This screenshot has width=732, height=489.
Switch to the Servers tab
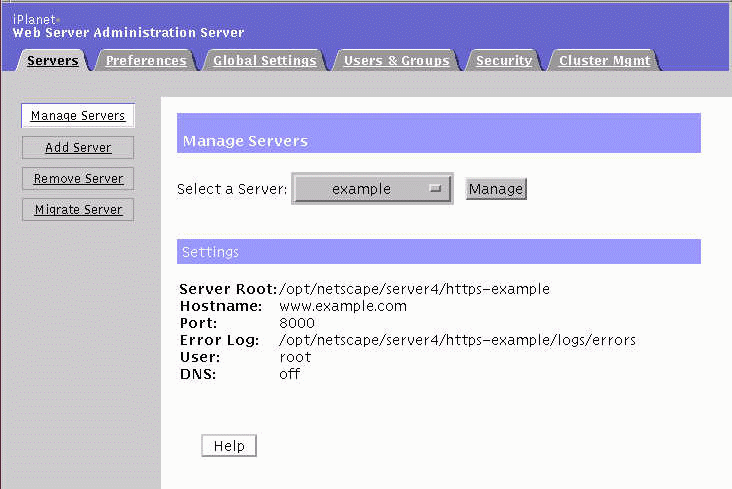coord(53,61)
